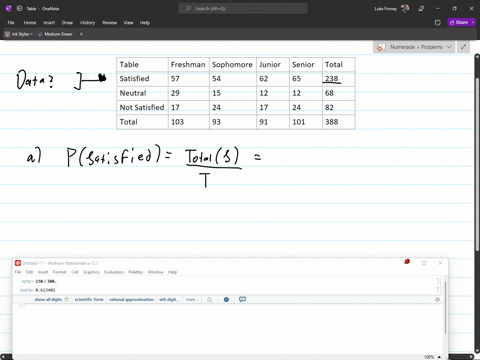480x360 pixels.
Task: Click the Senior column header cell
Action: 306,65
